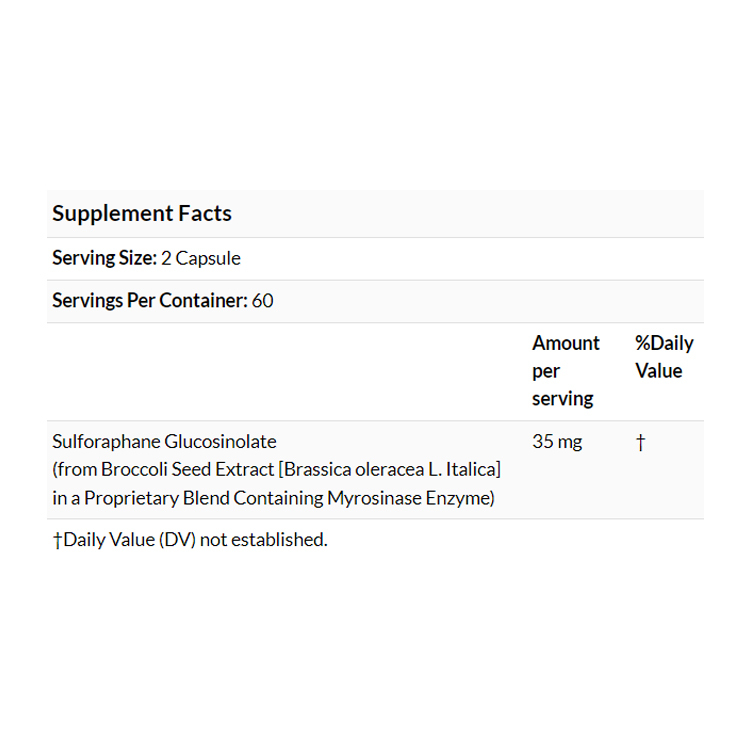This screenshot has width=750, height=750.
Task: Click the Supplement Facts heading
Action: (142, 213)
